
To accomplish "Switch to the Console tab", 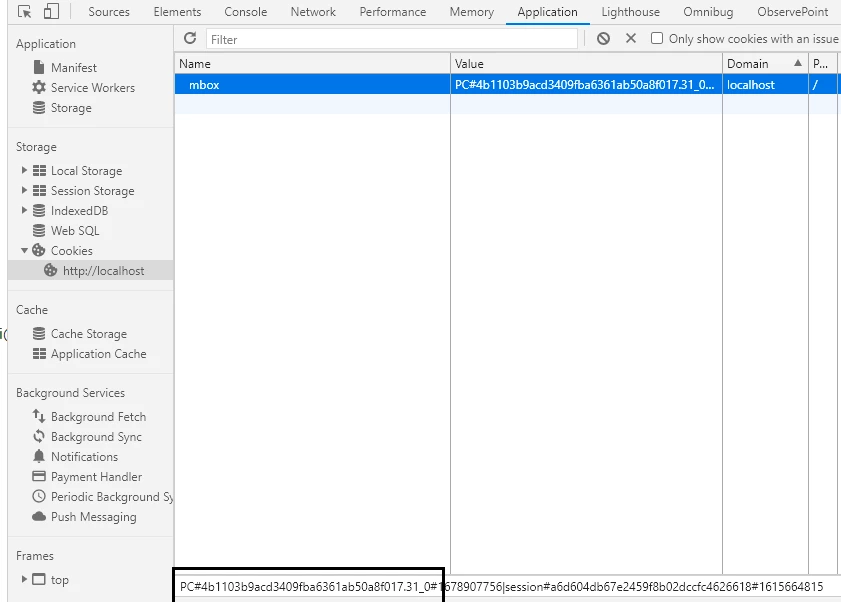I will click(246, 12).
